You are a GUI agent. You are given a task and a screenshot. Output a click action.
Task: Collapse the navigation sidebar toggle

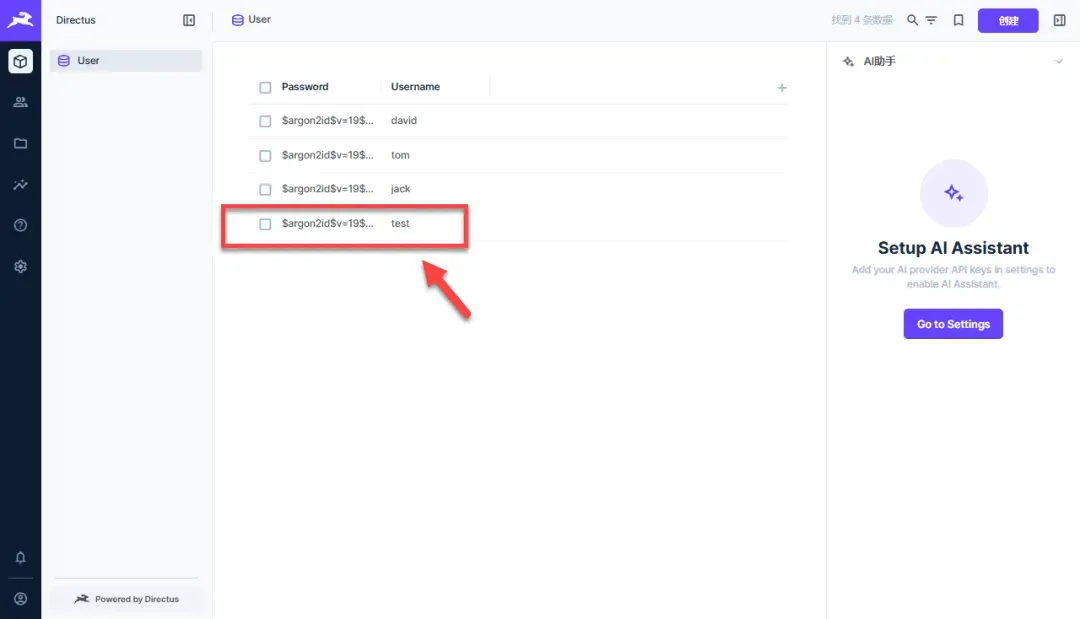tap(189, 20)
